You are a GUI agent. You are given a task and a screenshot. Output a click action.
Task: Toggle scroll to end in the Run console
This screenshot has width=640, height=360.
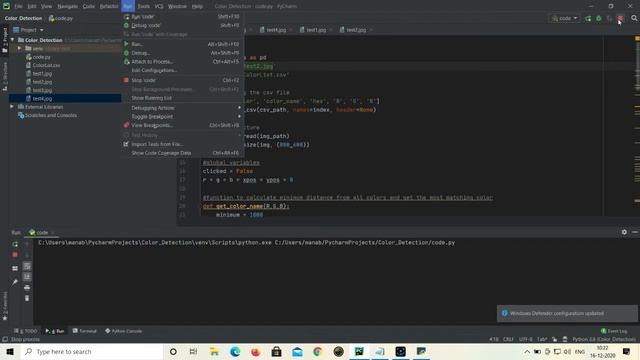pyautogui.click(x=27, y=277)
